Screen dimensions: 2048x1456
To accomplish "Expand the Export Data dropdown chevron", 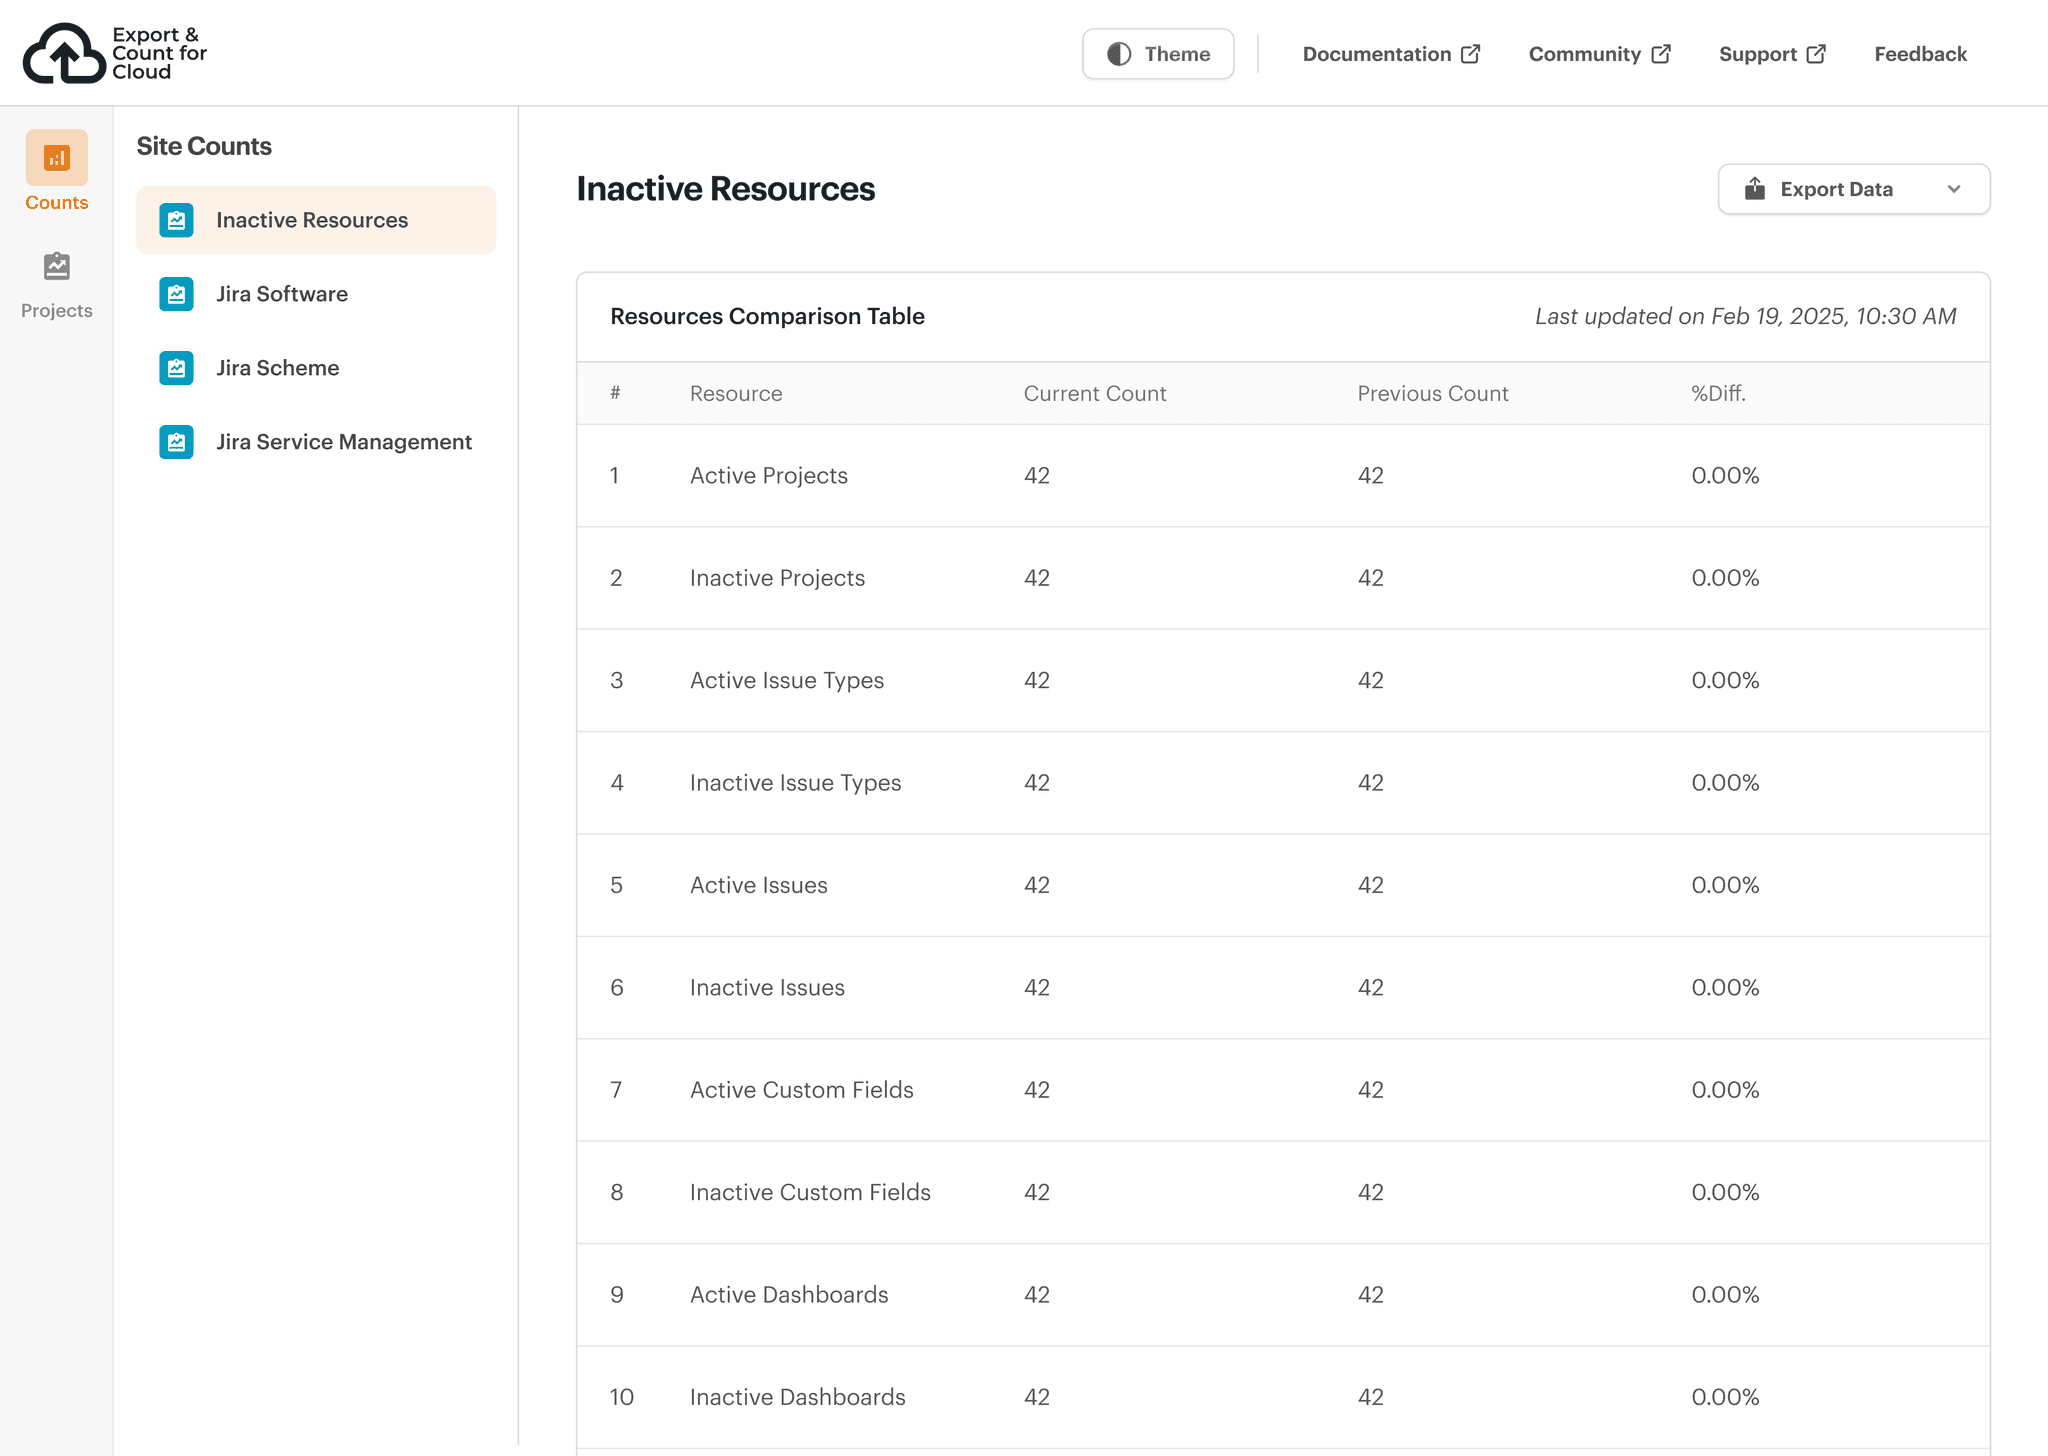I will tap(1955, 189).
